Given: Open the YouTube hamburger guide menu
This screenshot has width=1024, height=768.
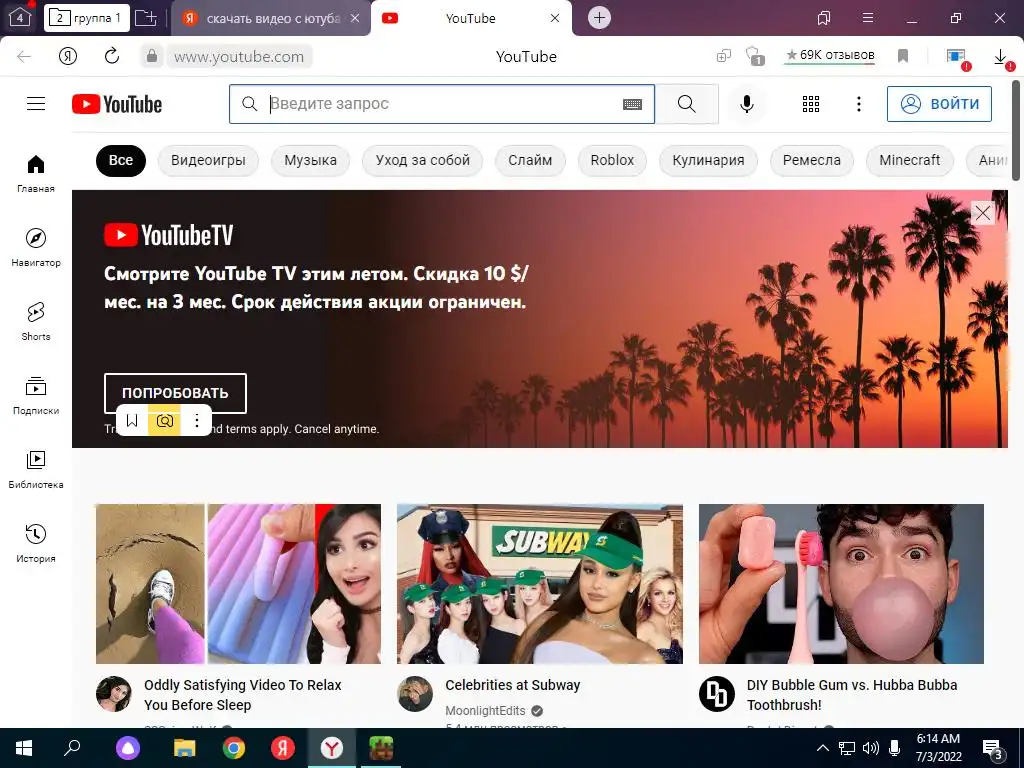Looking at the screenshot, I should pyautogui.click(x=36, y=104).
